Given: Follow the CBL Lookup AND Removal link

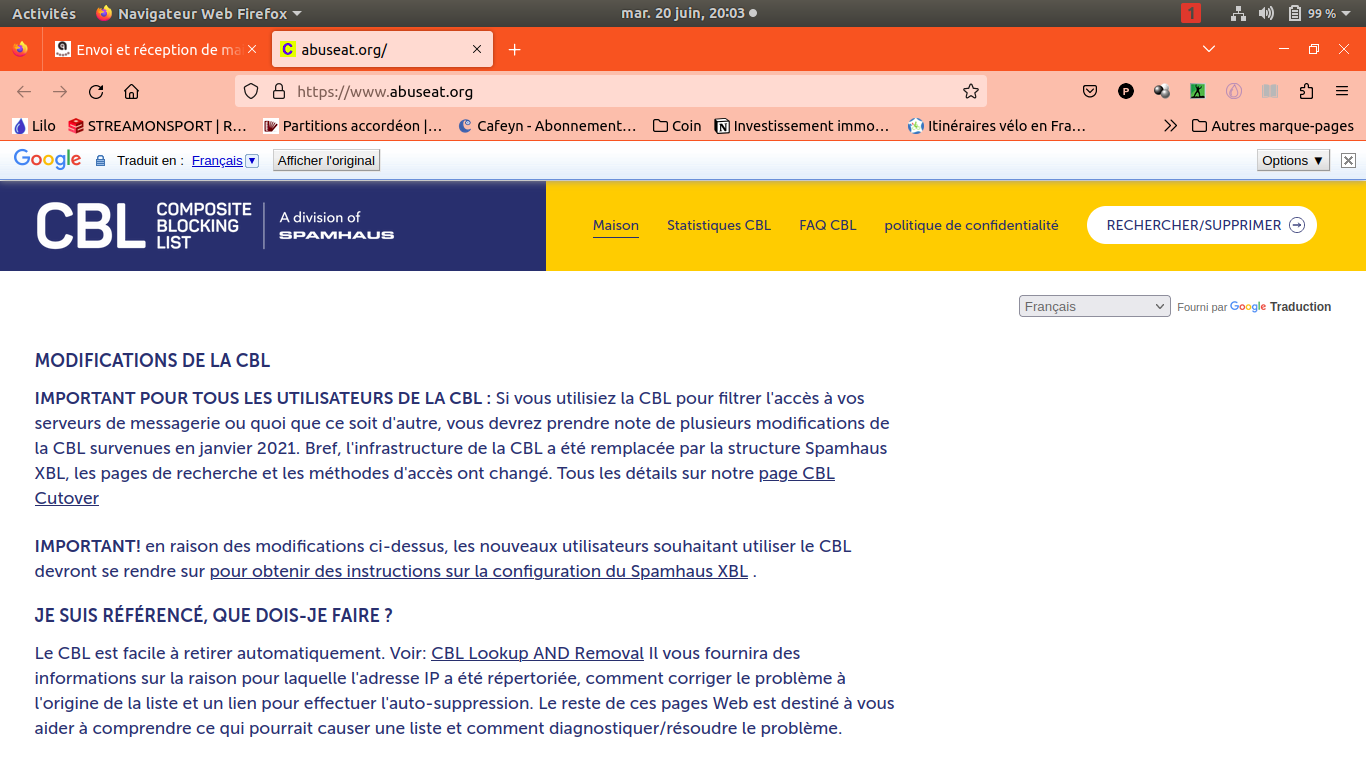Looking at the screenshot, I should click(537, 654).
